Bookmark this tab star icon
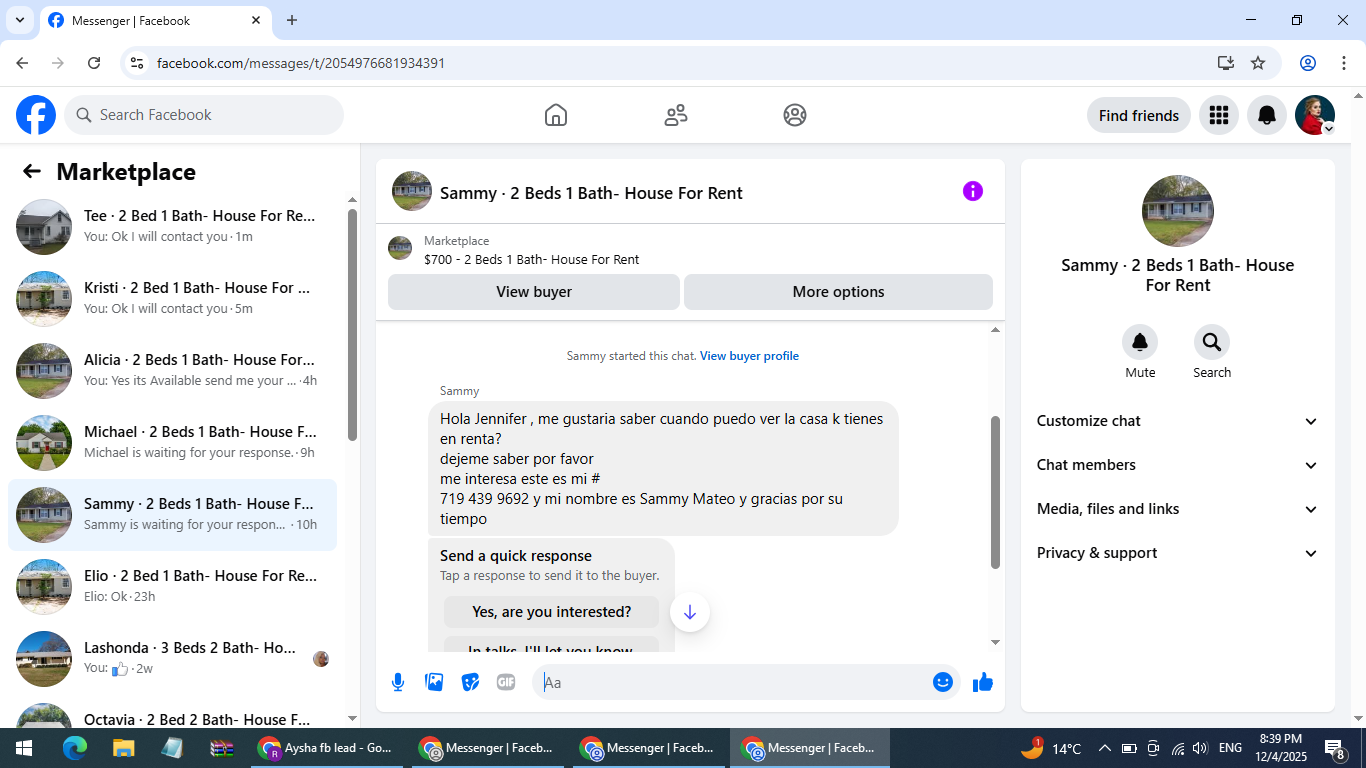1366x768 pixels. click(1258, 63)
